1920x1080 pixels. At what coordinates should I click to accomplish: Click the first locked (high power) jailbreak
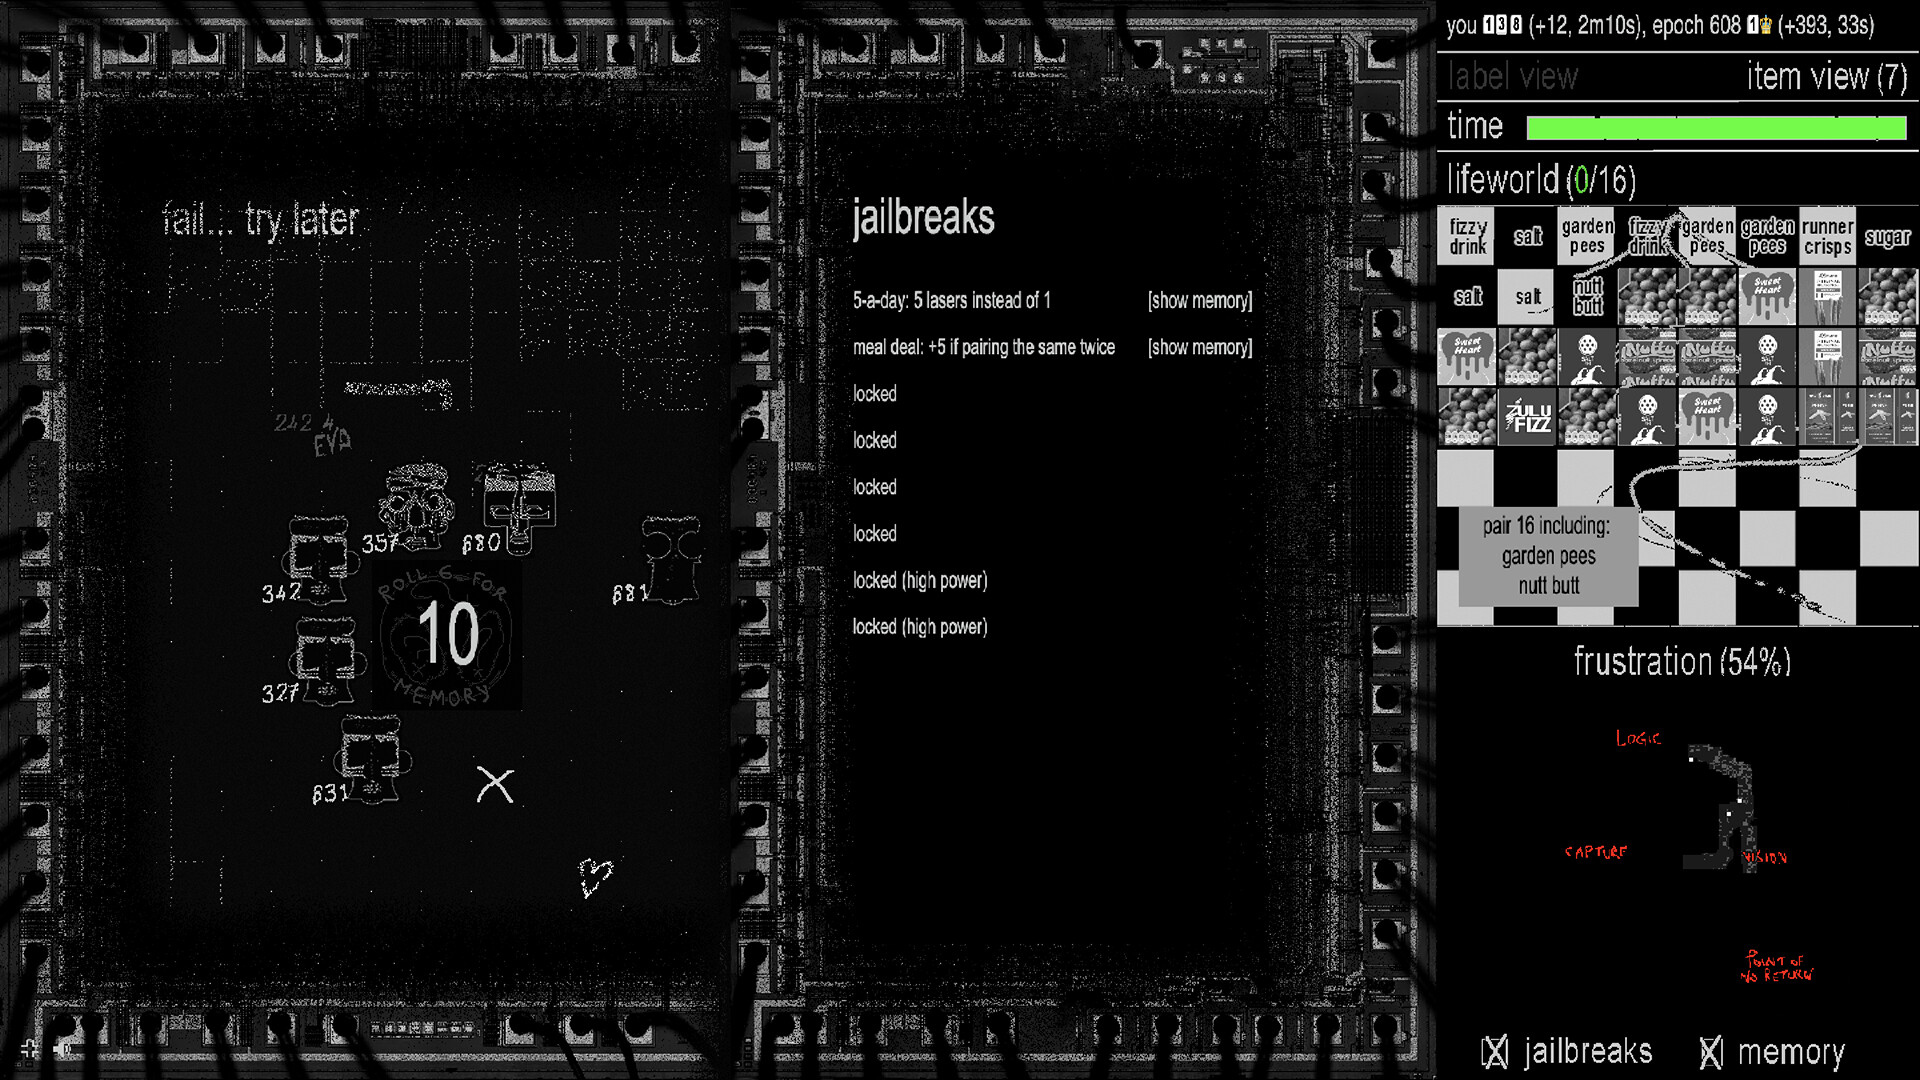point(919,580)
